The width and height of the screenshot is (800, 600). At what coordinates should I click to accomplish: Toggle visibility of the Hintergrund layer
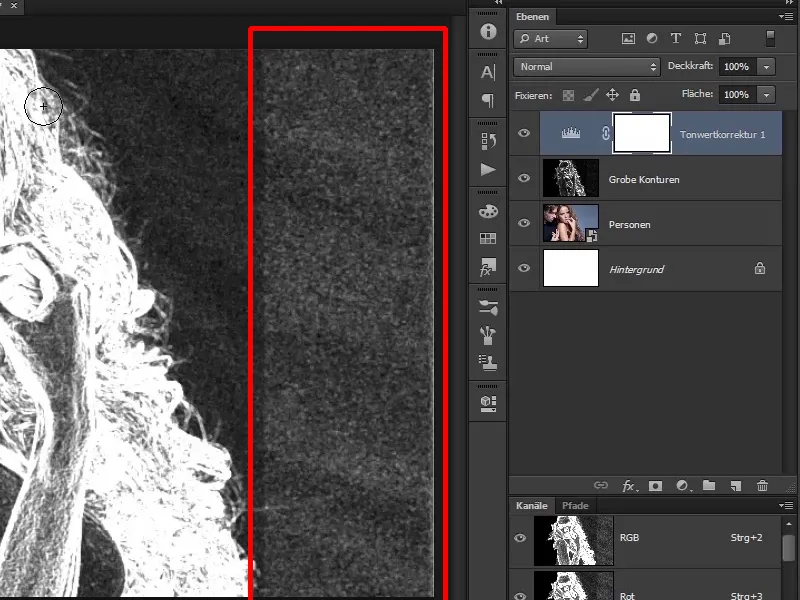pyautogui.click(x=524, y=268)
